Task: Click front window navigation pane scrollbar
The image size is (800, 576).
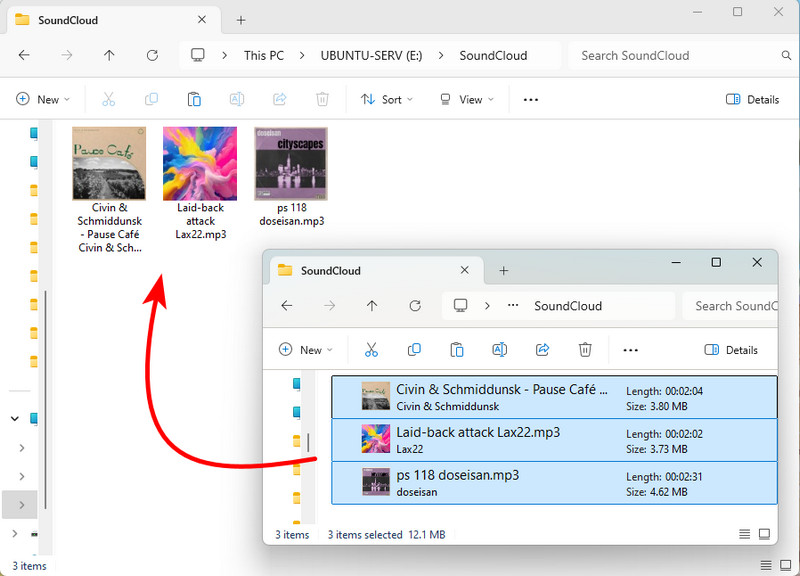Action: pyautogui.click(x=308, y=442)
